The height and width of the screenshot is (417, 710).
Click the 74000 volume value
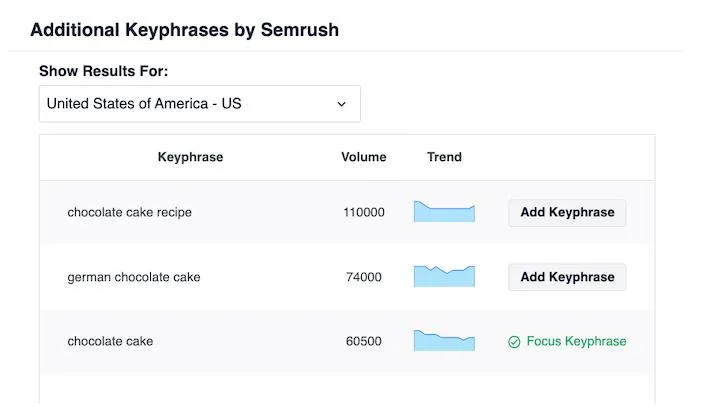pos(363,277)
